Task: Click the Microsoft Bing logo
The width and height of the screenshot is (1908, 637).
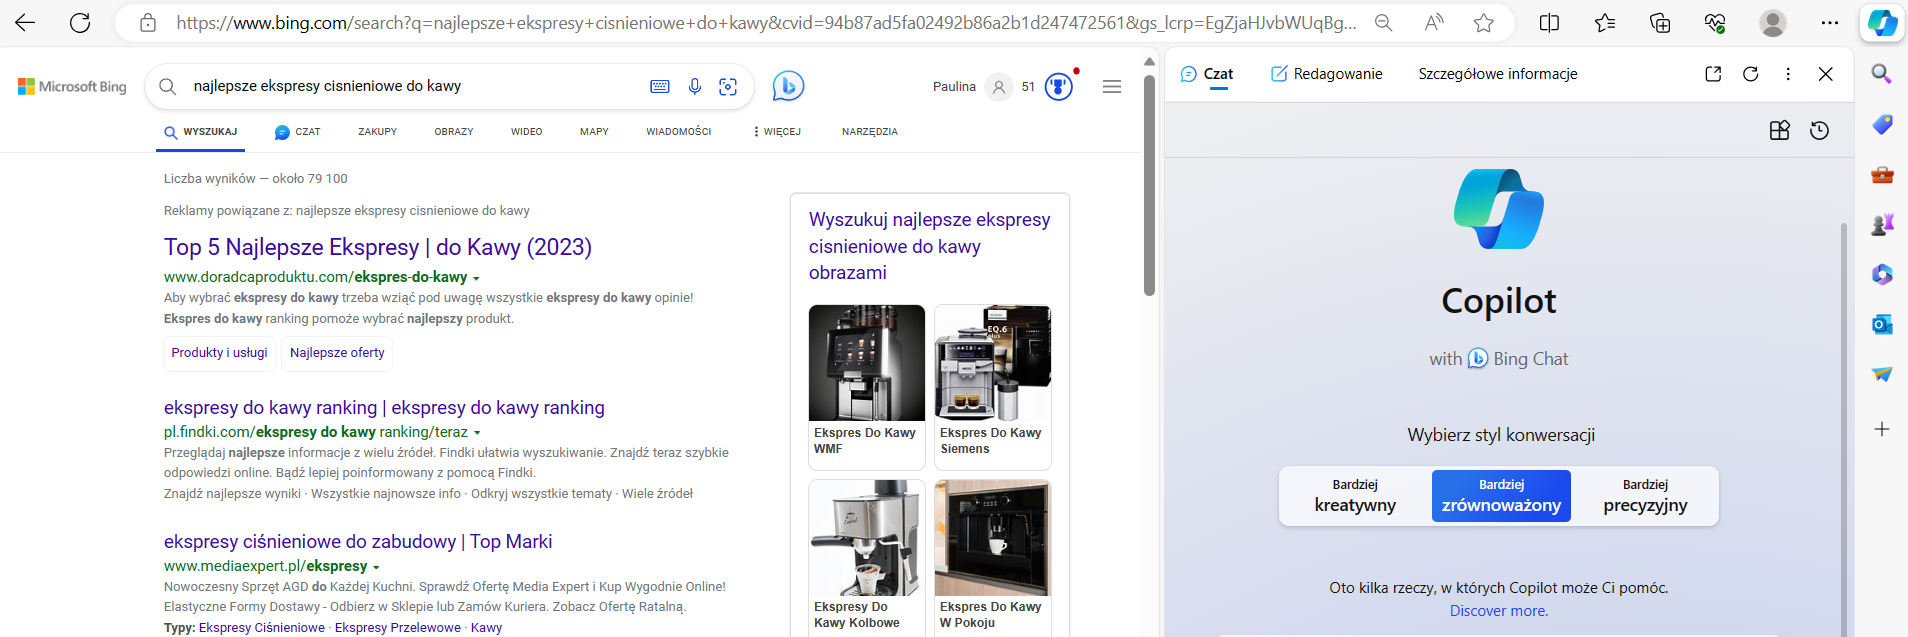Action: pos(72,87)
